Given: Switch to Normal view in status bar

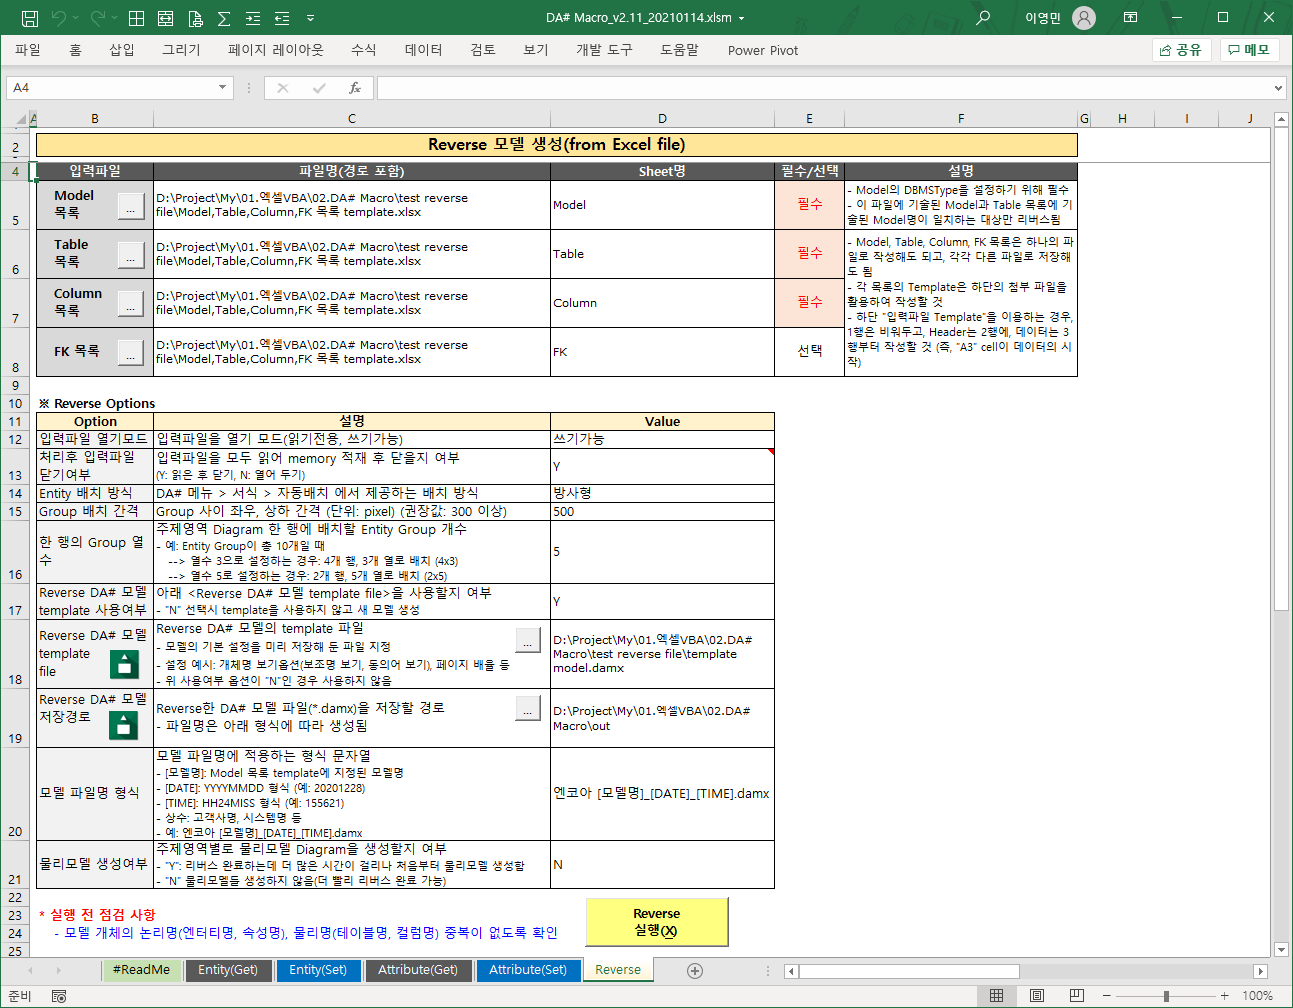Looking at the screenshot, I should coord(997,996).
